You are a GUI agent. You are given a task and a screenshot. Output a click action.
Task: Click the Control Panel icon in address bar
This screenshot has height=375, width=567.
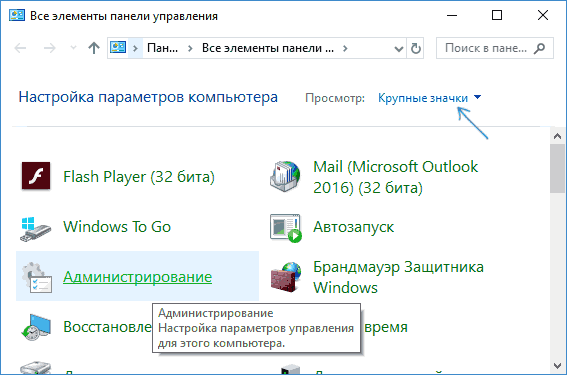point(118,47)
